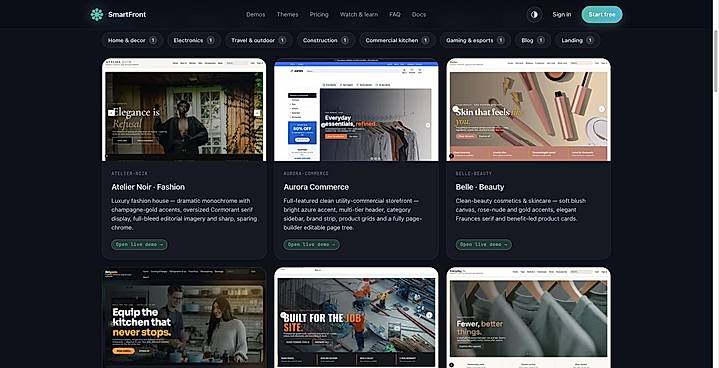Click the AURORA-COMMERCE slug label
719x368 pixels.
(x=306, y=174)
